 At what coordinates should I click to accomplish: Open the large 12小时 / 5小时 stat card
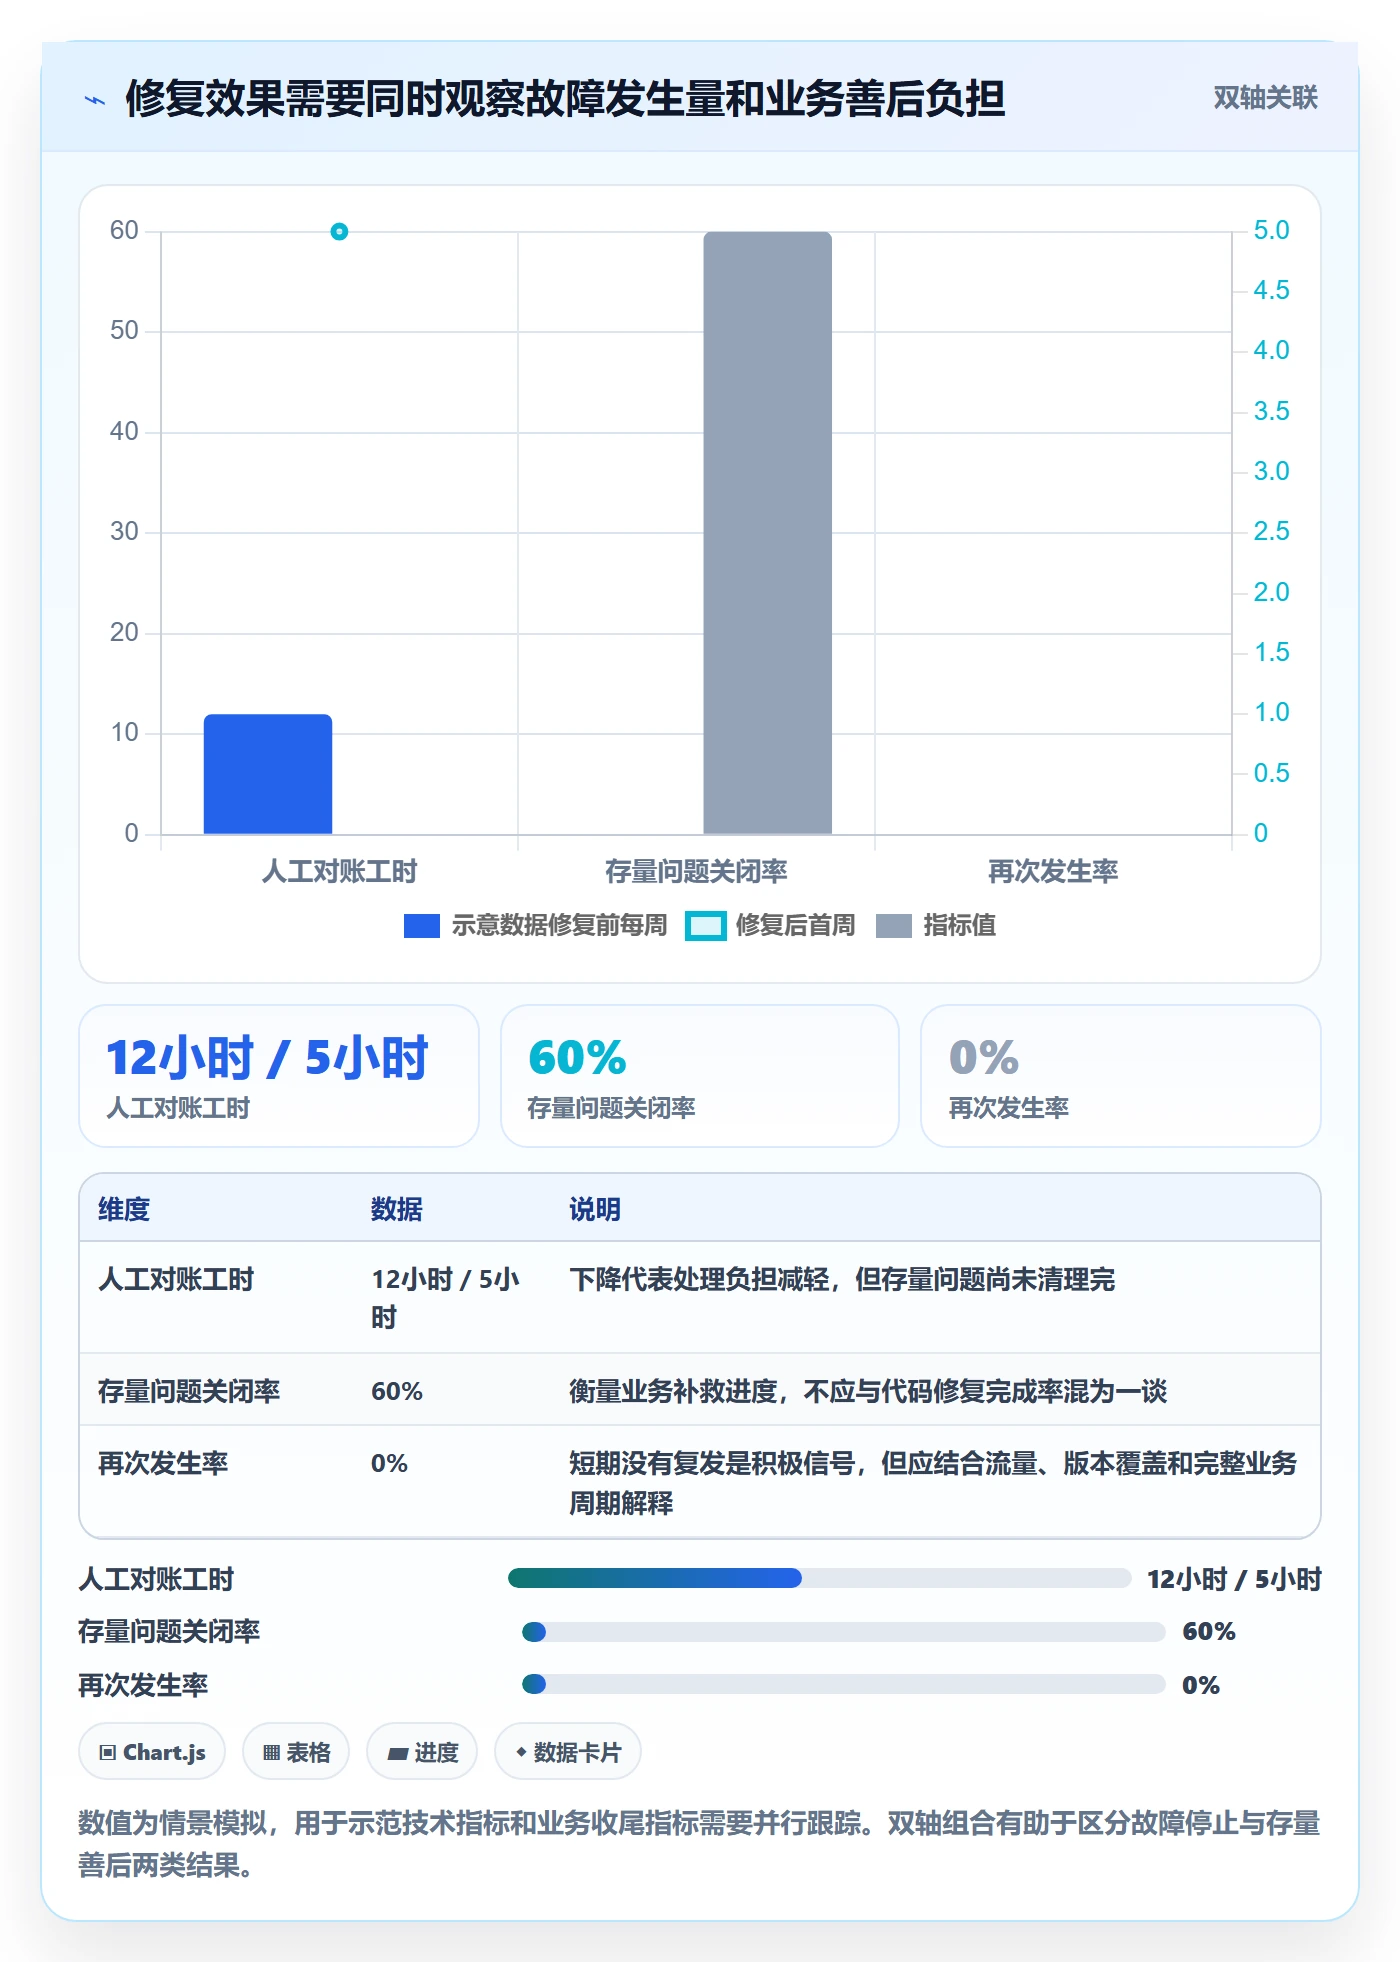(x=279, y=1076)
